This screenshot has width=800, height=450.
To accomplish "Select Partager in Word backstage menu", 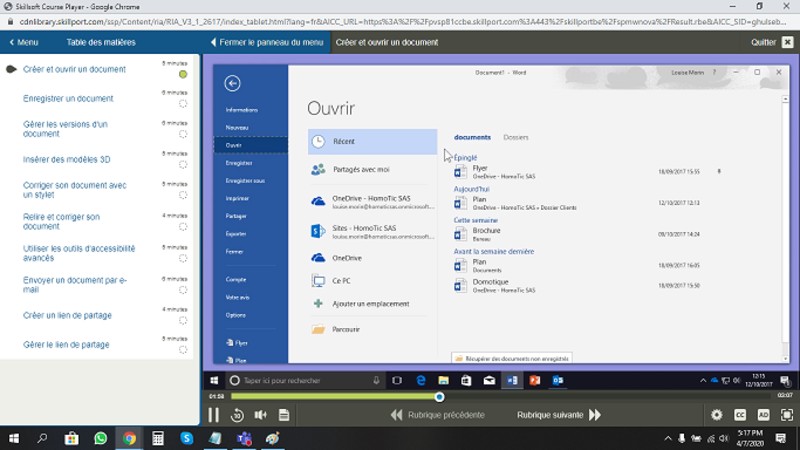I will tap(236, 216).
